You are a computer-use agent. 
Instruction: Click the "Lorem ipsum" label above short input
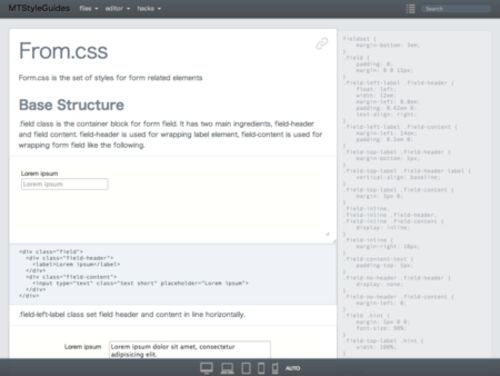[39, 173]
